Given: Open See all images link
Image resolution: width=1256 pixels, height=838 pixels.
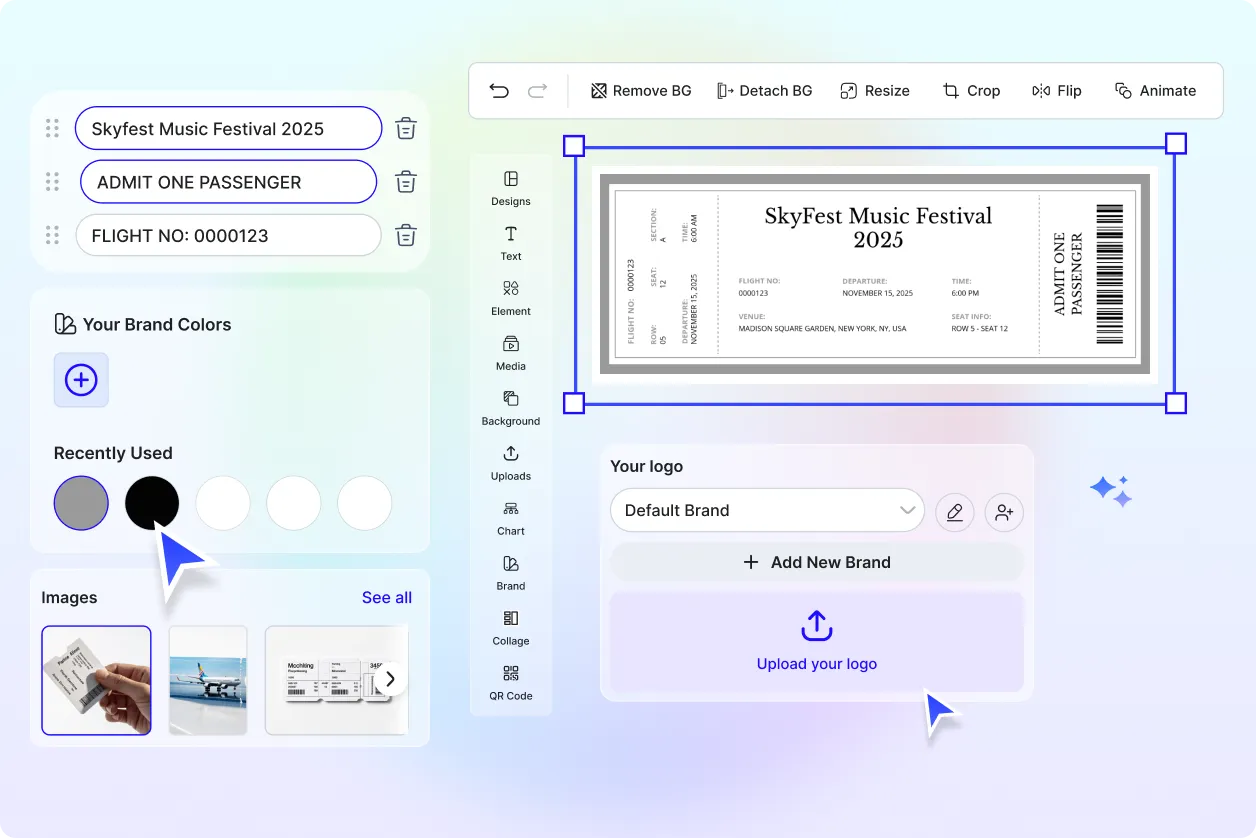Looking at the screenshot, I should (387, 597).
